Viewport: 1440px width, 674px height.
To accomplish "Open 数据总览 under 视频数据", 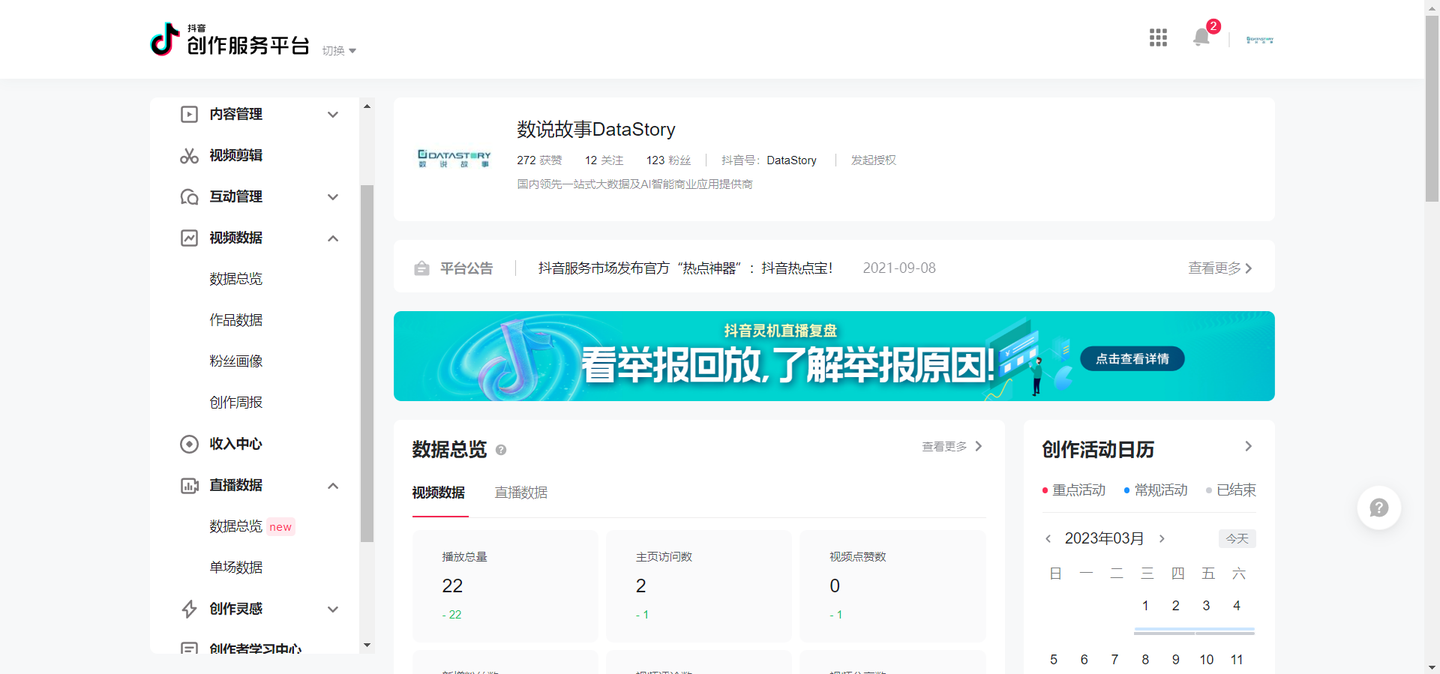I will point(236,279).
